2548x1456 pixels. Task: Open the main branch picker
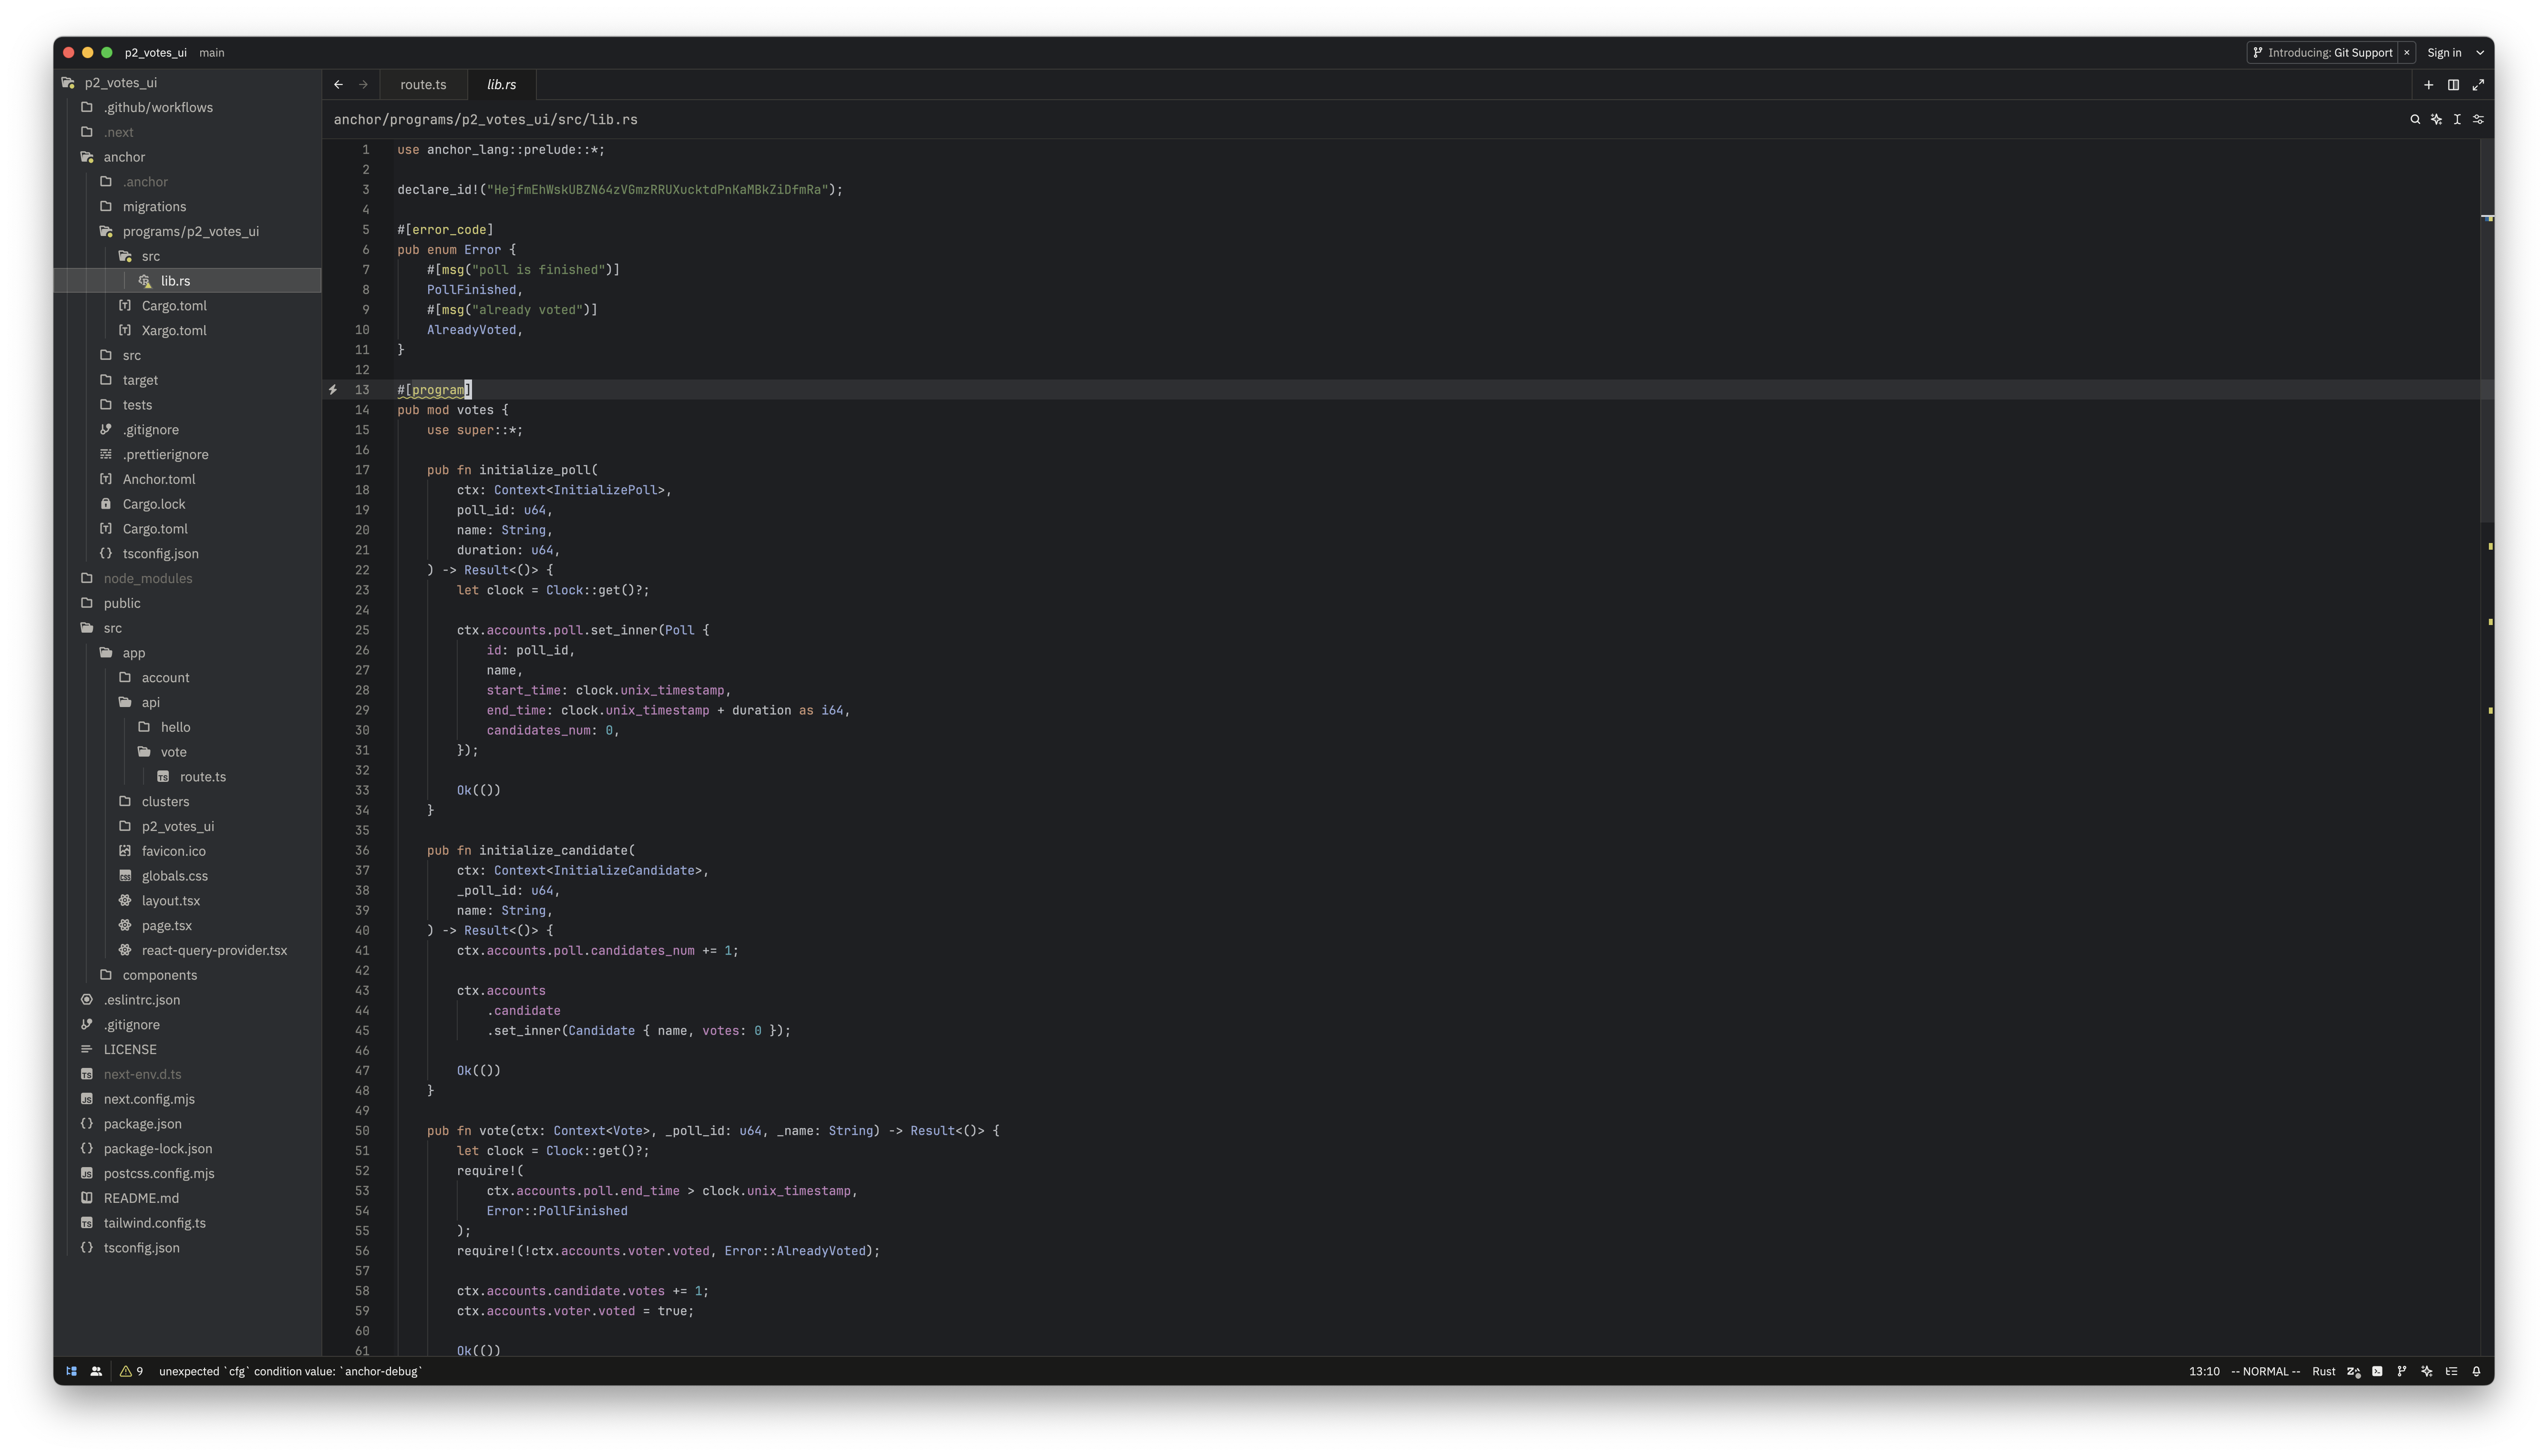point(211,53)
